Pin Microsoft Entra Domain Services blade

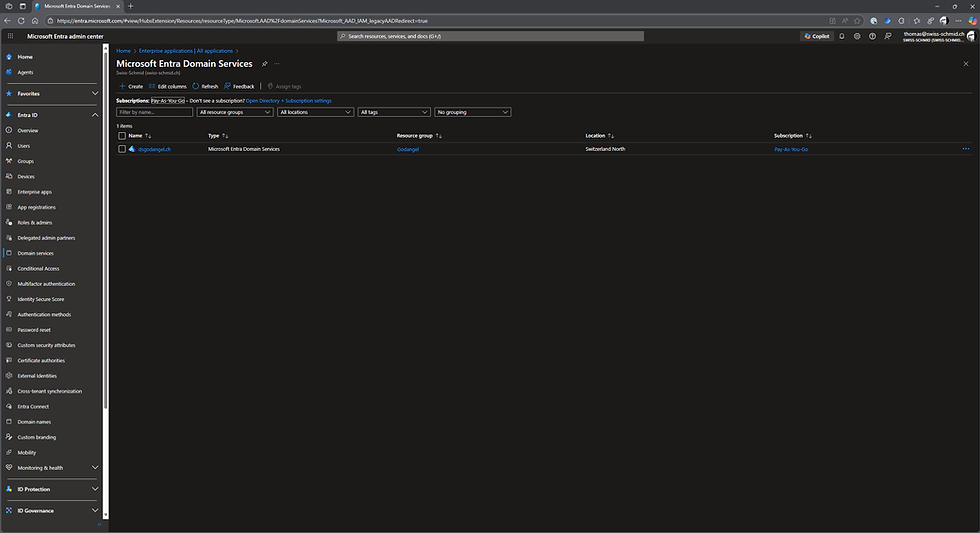click(264, 64)
